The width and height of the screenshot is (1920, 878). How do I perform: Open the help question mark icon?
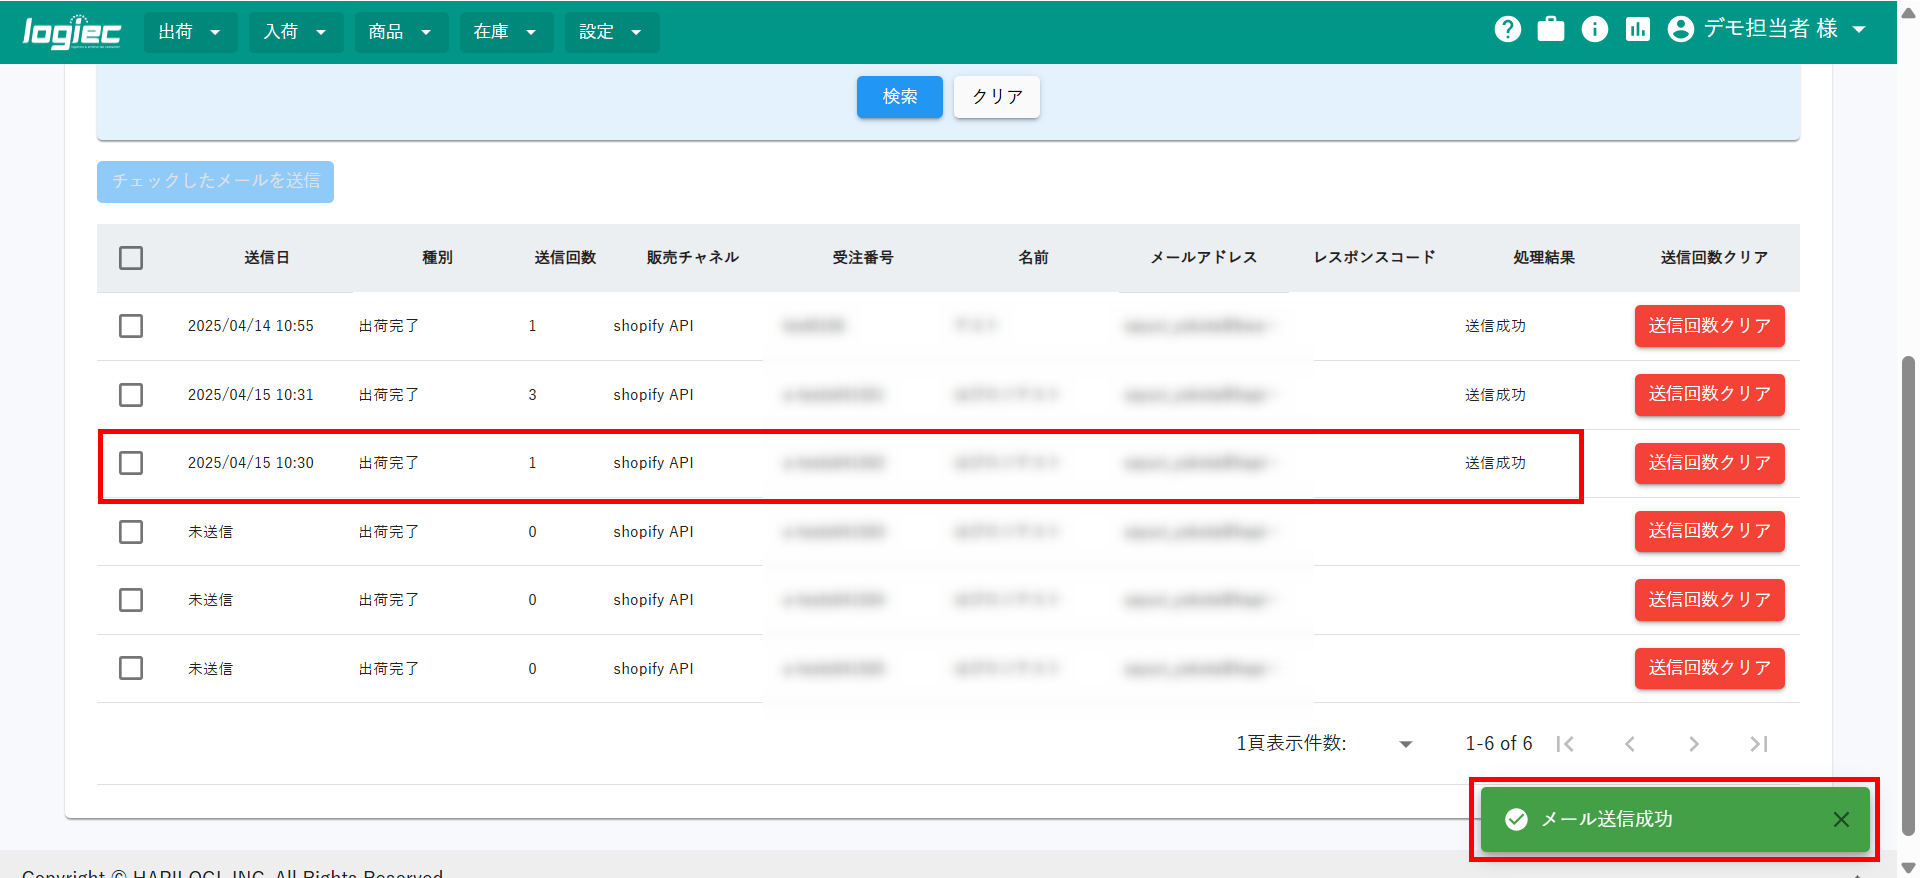[1508, 30]
